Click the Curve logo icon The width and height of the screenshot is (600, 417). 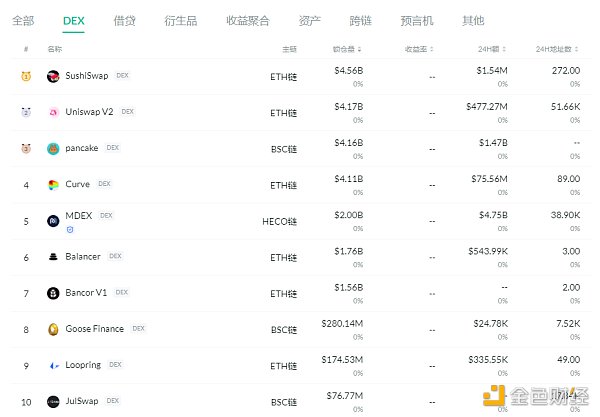click(x=53, y=185)
